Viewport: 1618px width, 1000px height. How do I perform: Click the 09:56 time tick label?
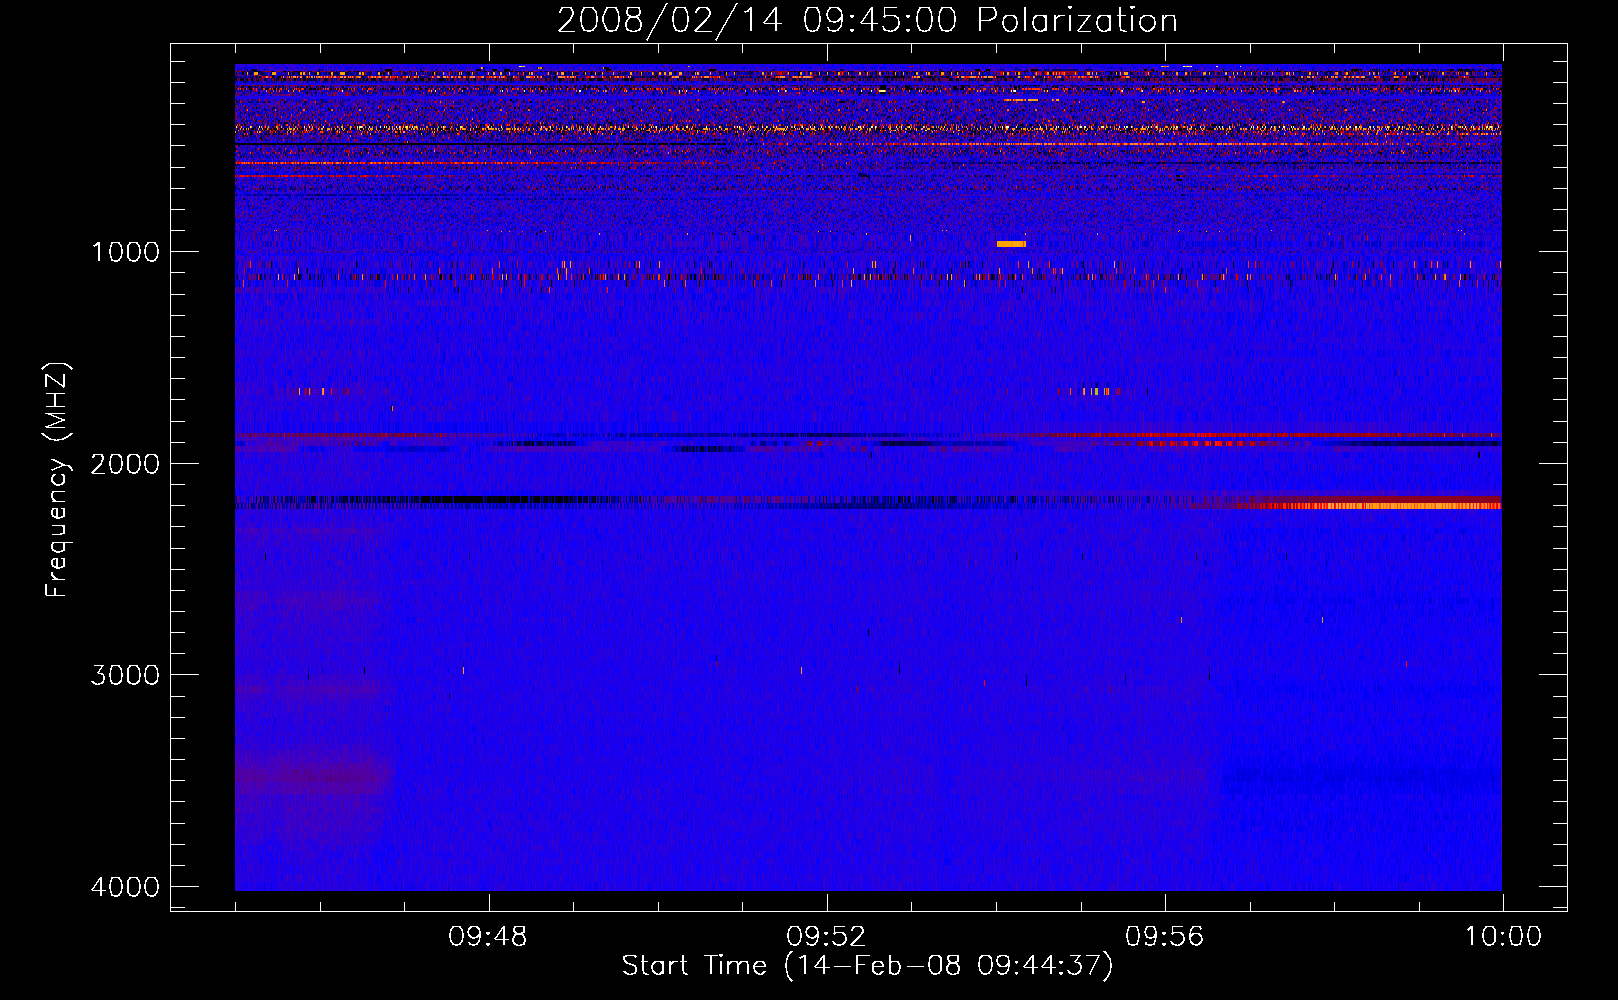(x=1164, y=937)
